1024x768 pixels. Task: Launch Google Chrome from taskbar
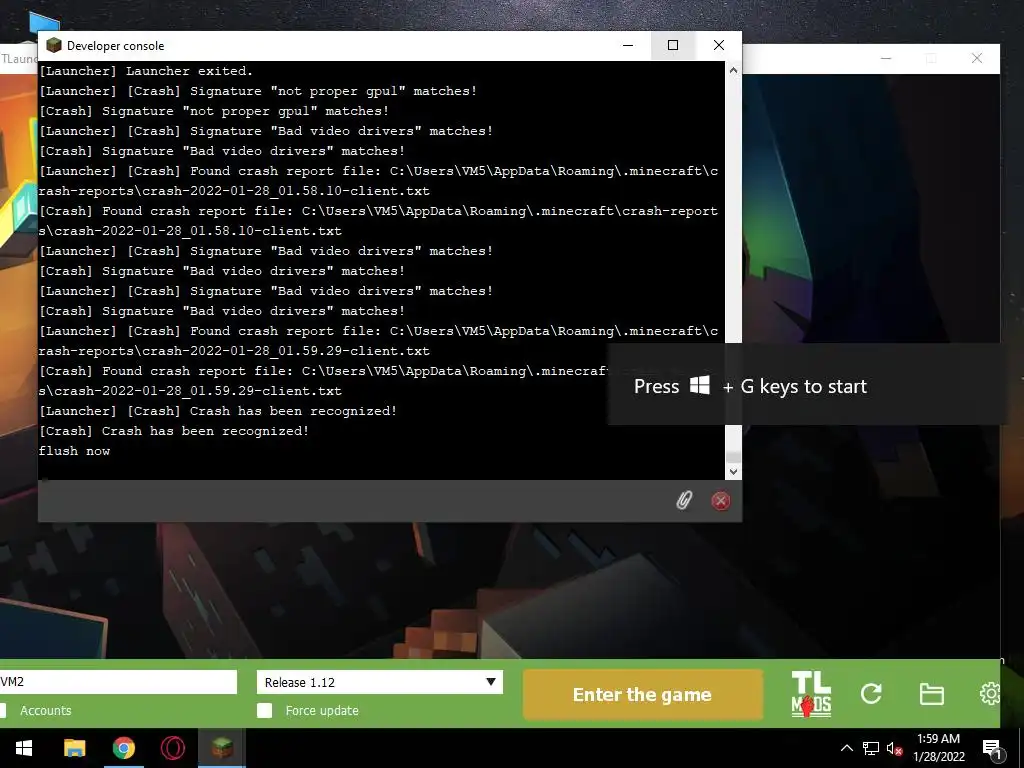tap(123, 748)
